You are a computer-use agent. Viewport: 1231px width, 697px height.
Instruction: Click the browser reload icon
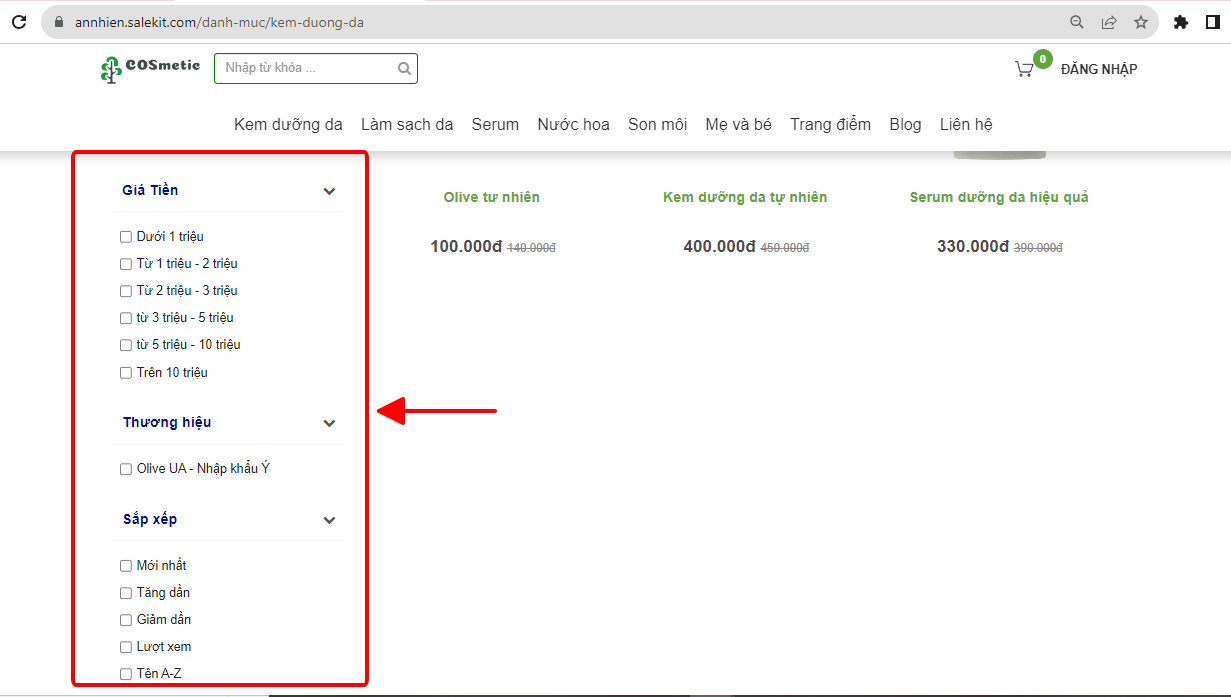click(x=18, y=22)
